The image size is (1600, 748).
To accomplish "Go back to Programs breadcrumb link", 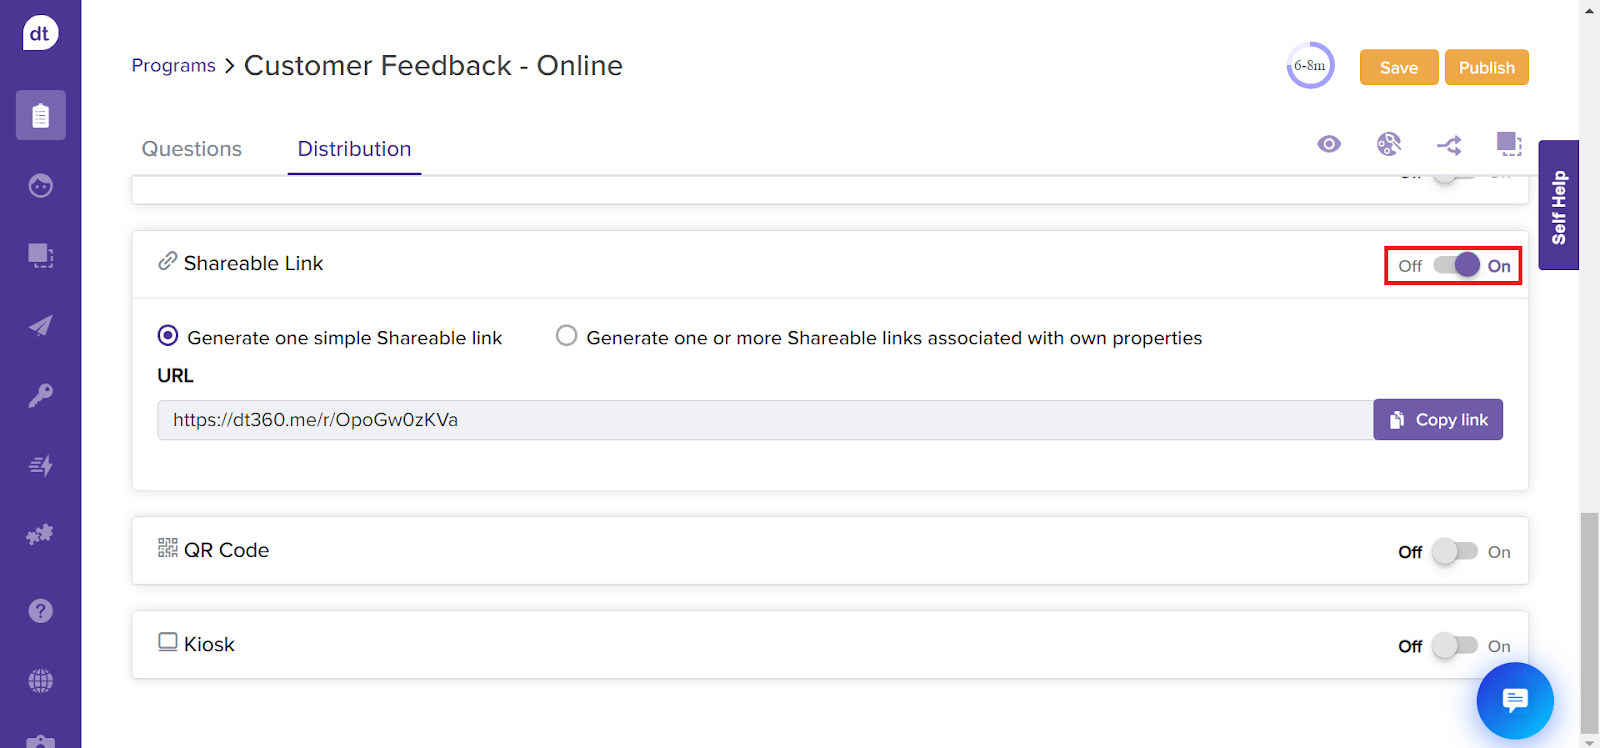I will pyautogui.click(x=174, y=66).
